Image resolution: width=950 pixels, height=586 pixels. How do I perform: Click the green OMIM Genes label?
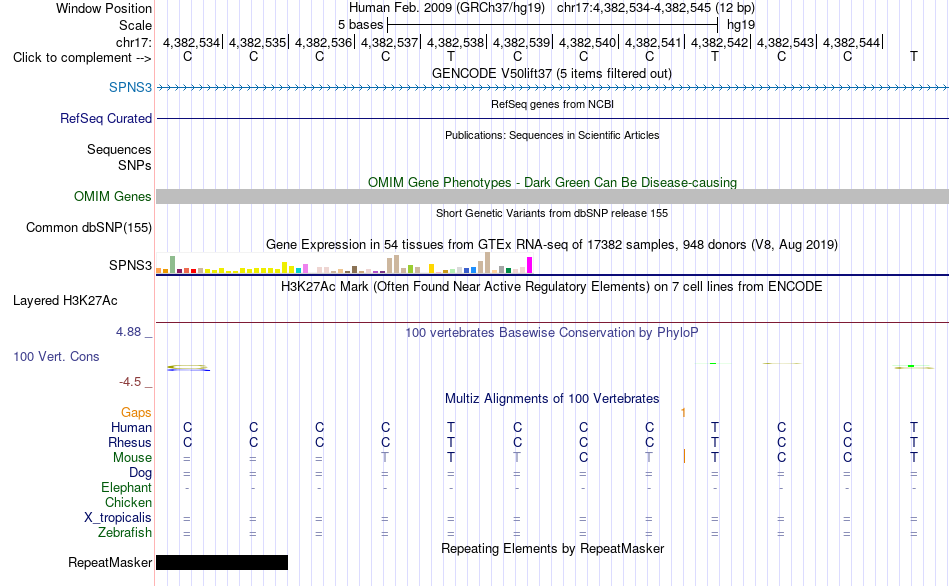coord(112,196)
